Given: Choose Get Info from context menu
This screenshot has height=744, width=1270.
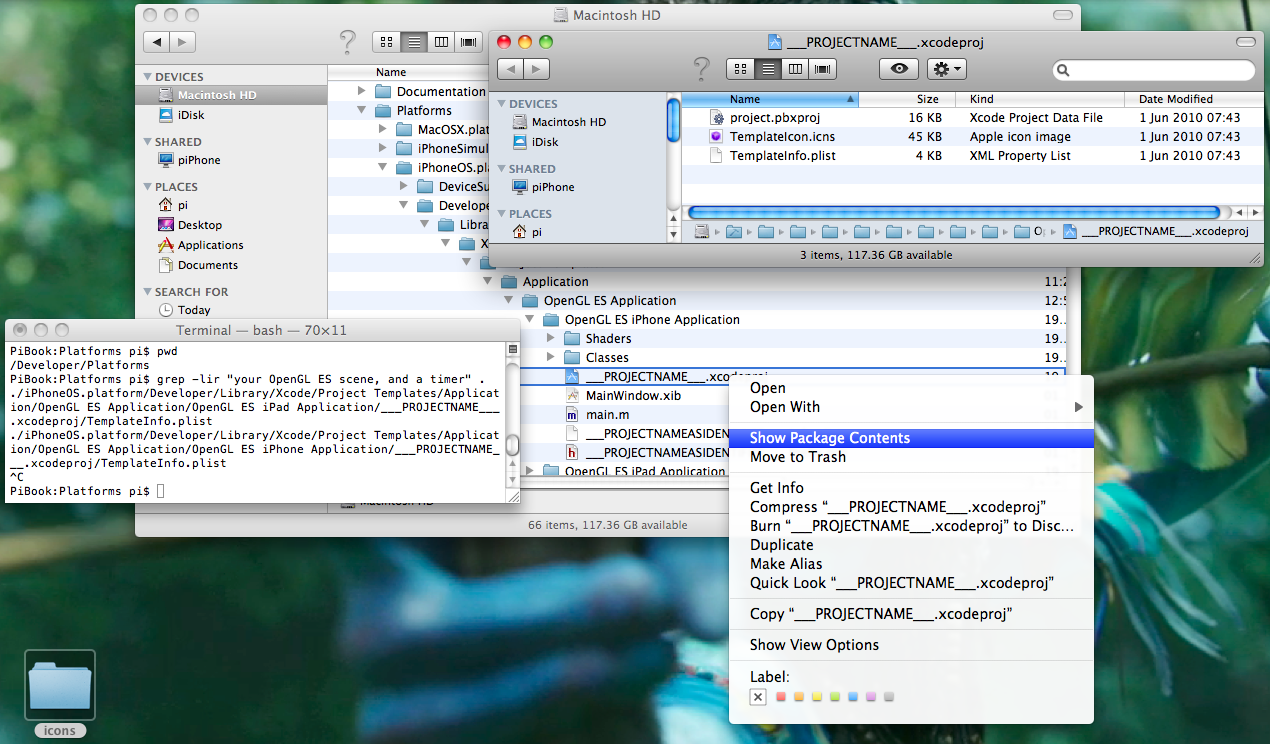Looking at the screenshot, I should pyautogui.click(x=911, y=488).
